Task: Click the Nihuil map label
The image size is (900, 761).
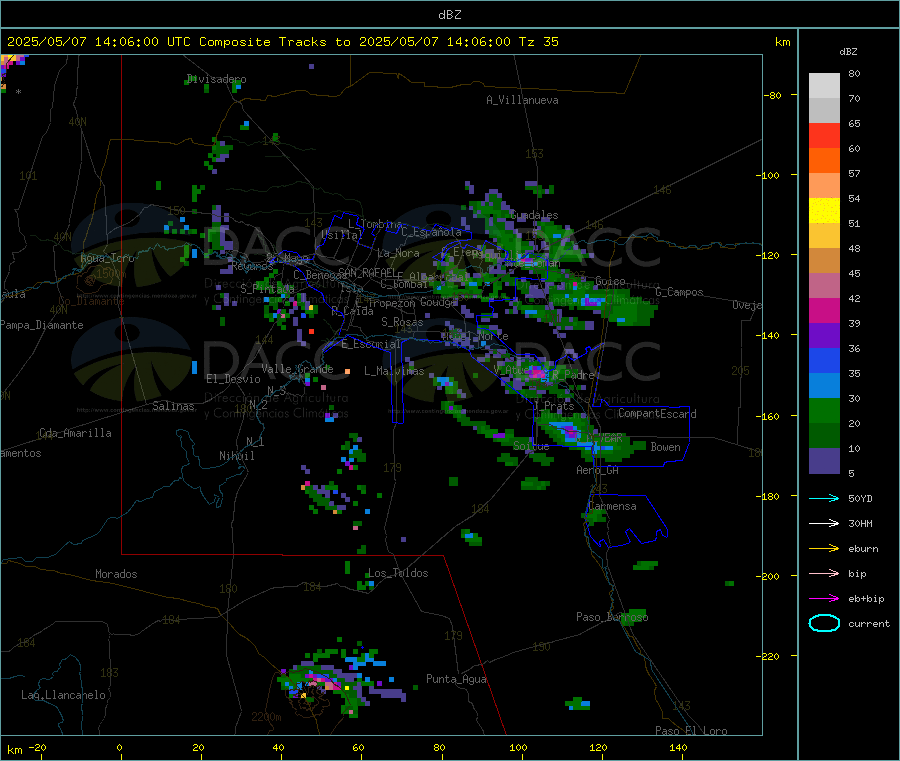Action: pyautogui.click(x=236, y=456)
